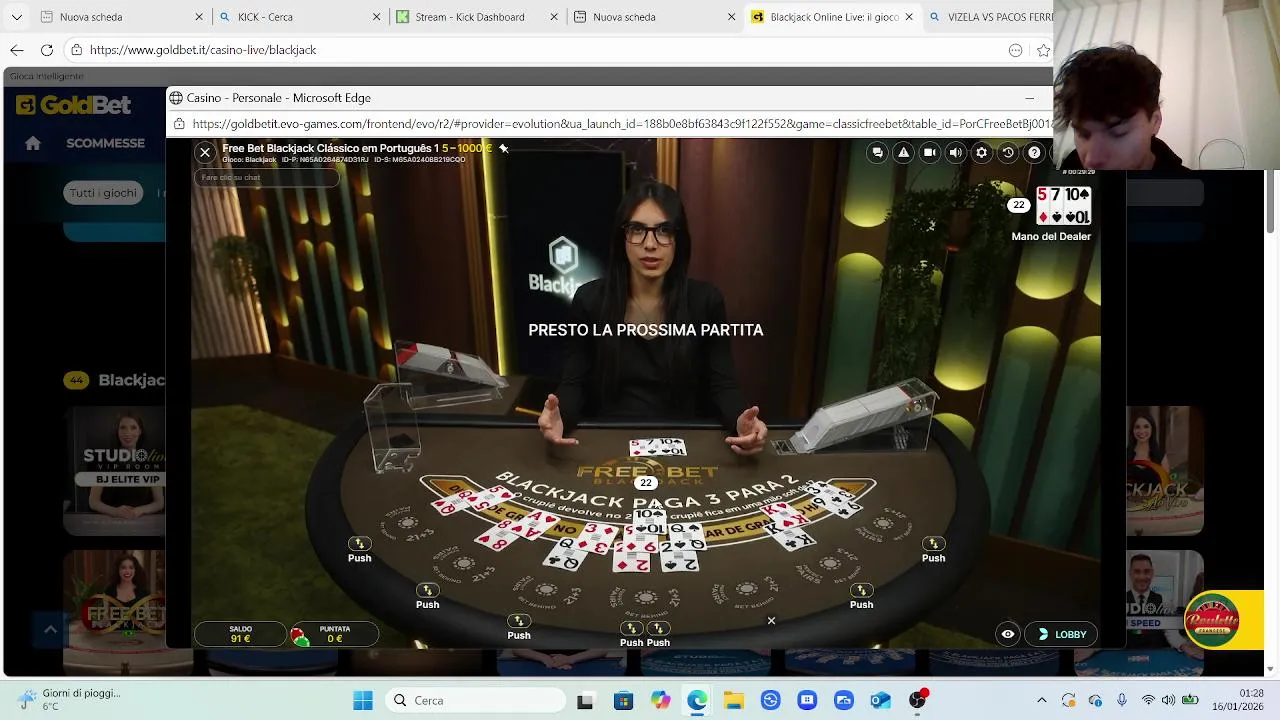Open Outlook from the taskbar

click(880, 700)
